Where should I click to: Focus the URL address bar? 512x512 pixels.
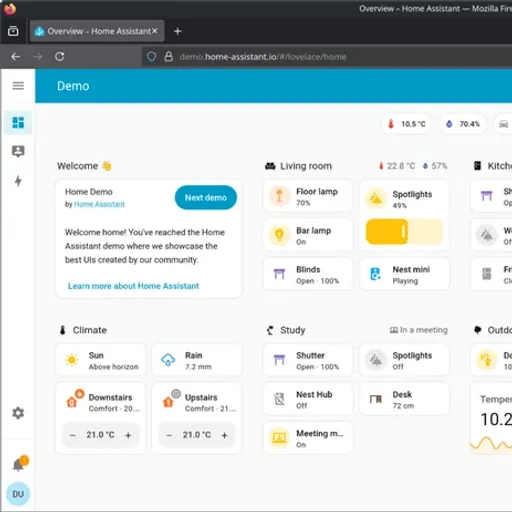[x=327, y=57]
